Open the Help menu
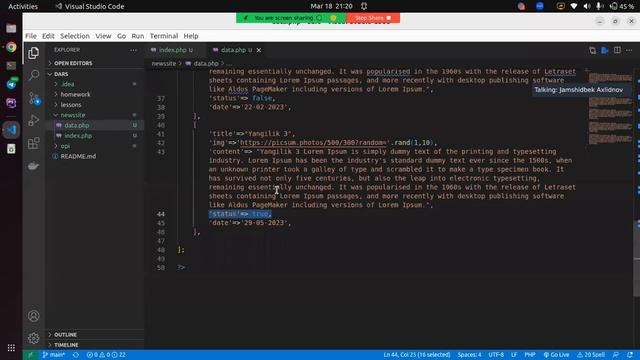The height and width of the screenshot is (360, 640). pos(191,36)
